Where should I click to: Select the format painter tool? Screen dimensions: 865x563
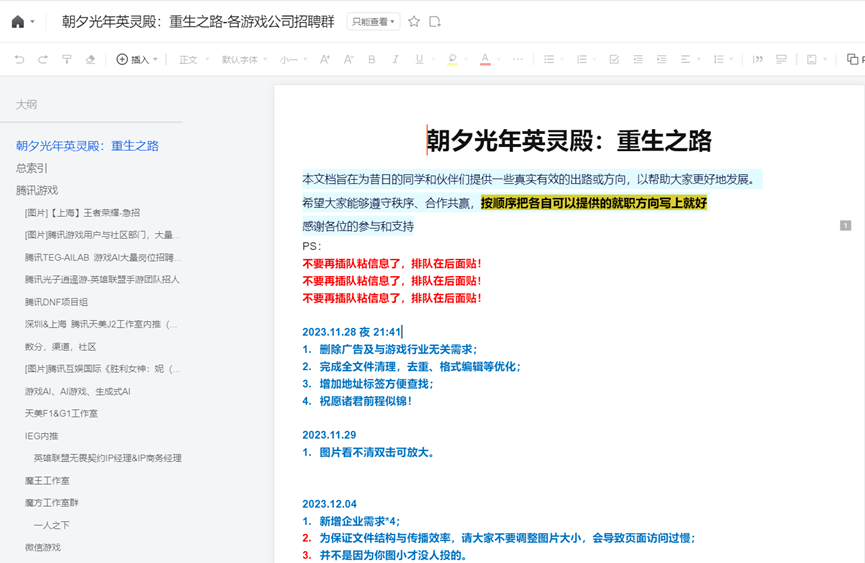[67, 60]
